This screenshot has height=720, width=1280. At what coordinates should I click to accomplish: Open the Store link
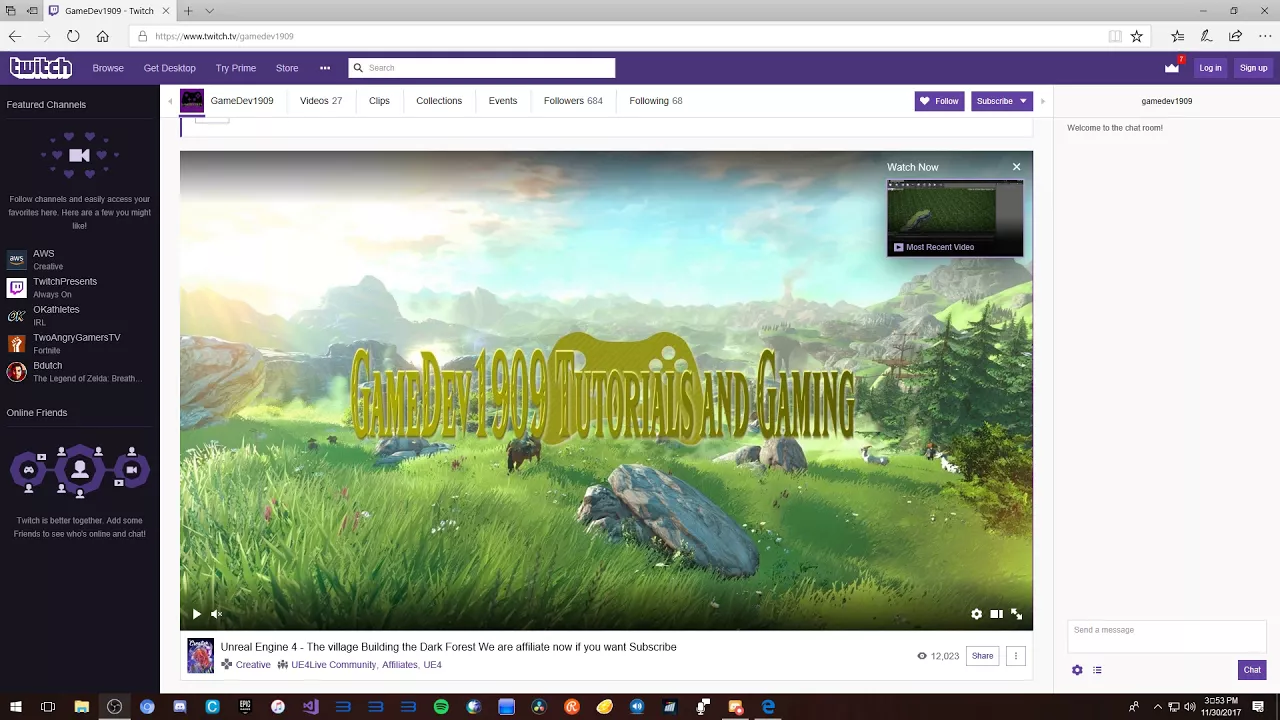(x=287, y=68)
